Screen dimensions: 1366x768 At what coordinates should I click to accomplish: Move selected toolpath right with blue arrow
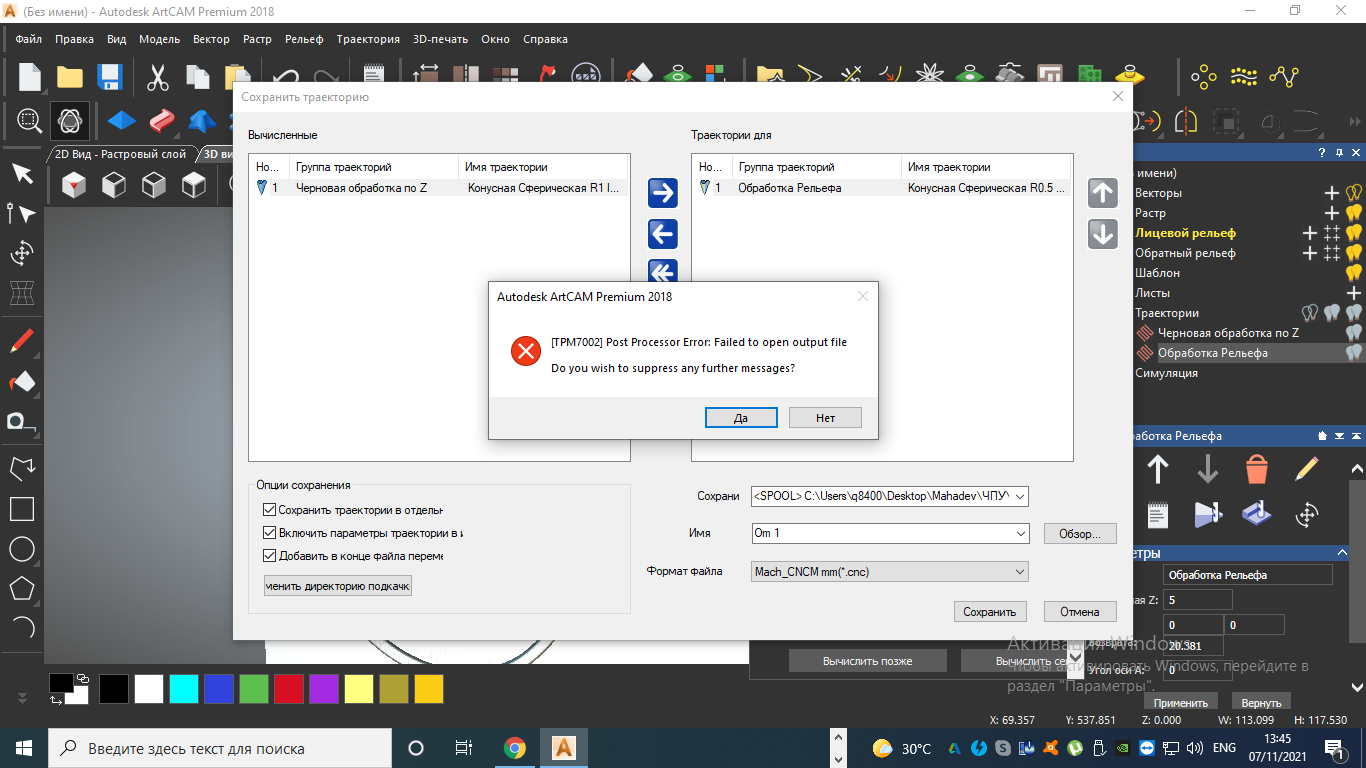(x=663, y=192)
